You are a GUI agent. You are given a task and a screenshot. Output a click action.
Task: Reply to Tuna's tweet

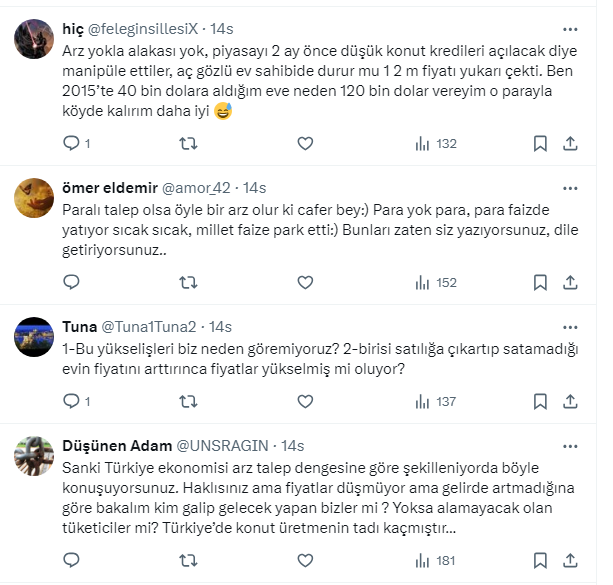70,401
